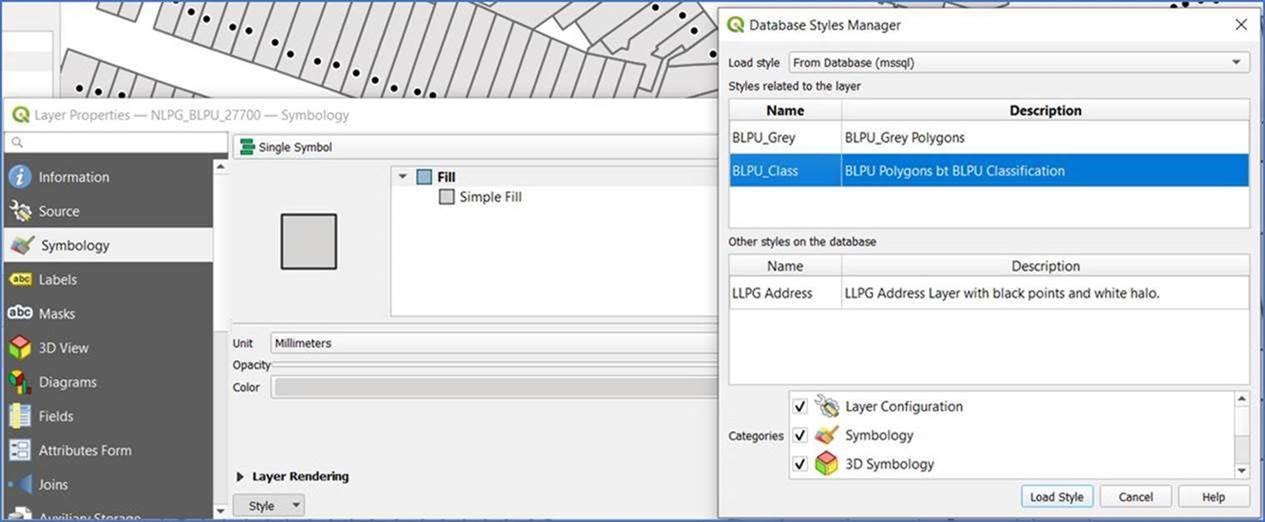Open the Diagrams tab
This screenshot has width=1265, height=522.
[107, 382]
